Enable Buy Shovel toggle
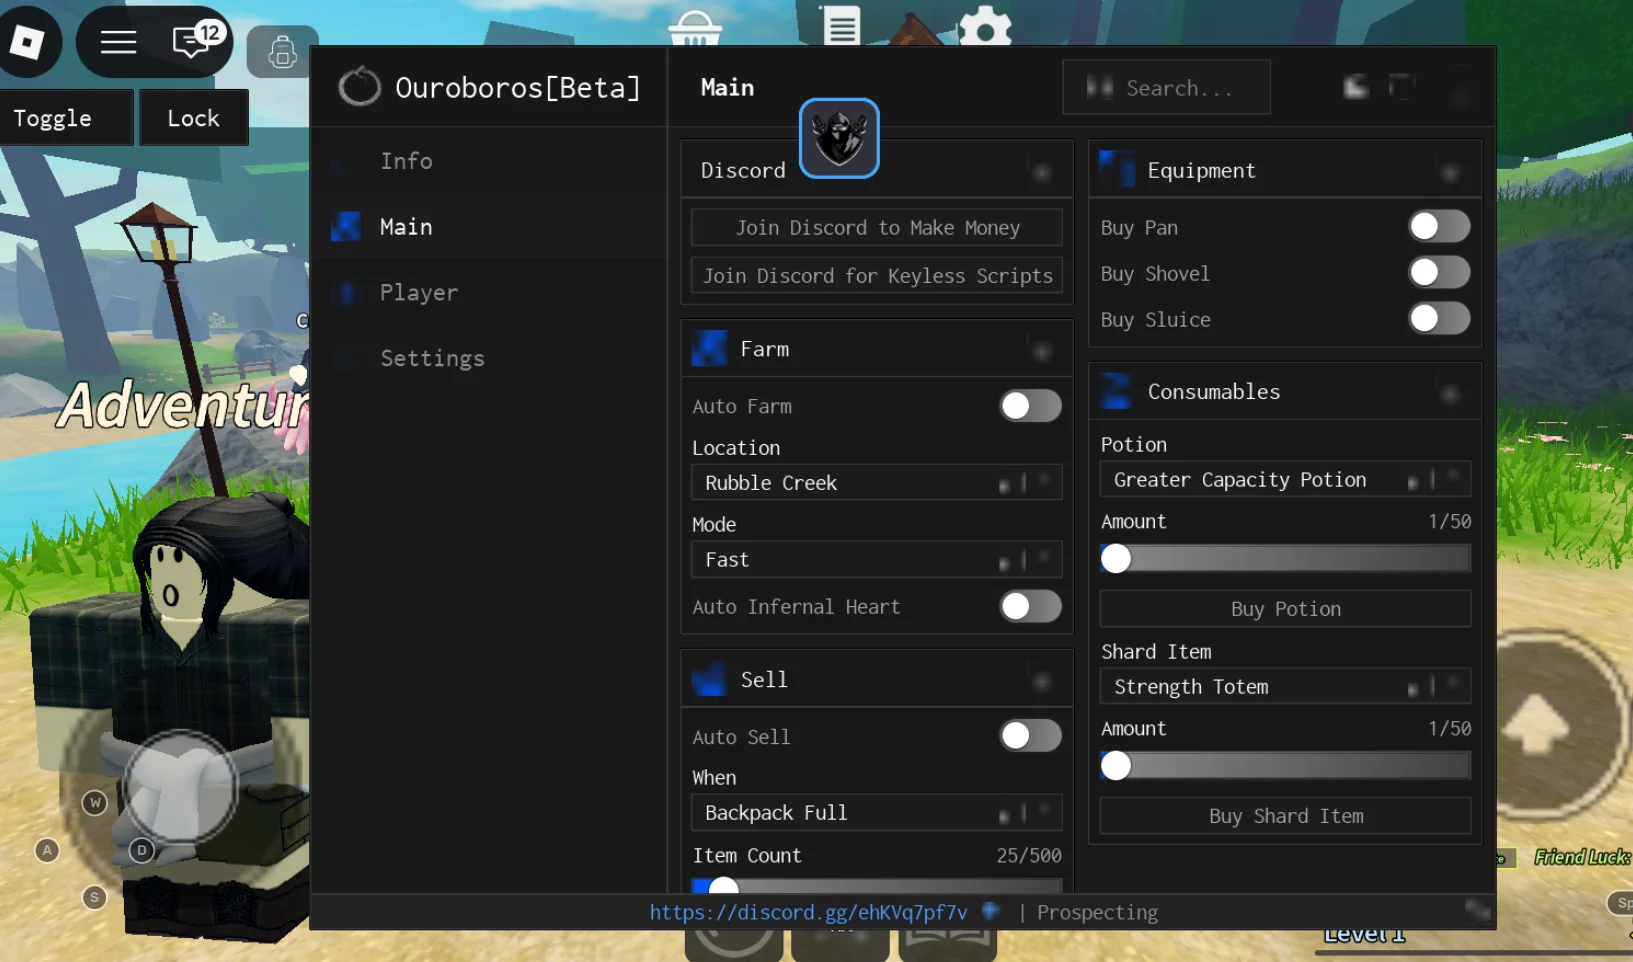The width and height of the screenshot is (1633, 962). [1439, 272]
